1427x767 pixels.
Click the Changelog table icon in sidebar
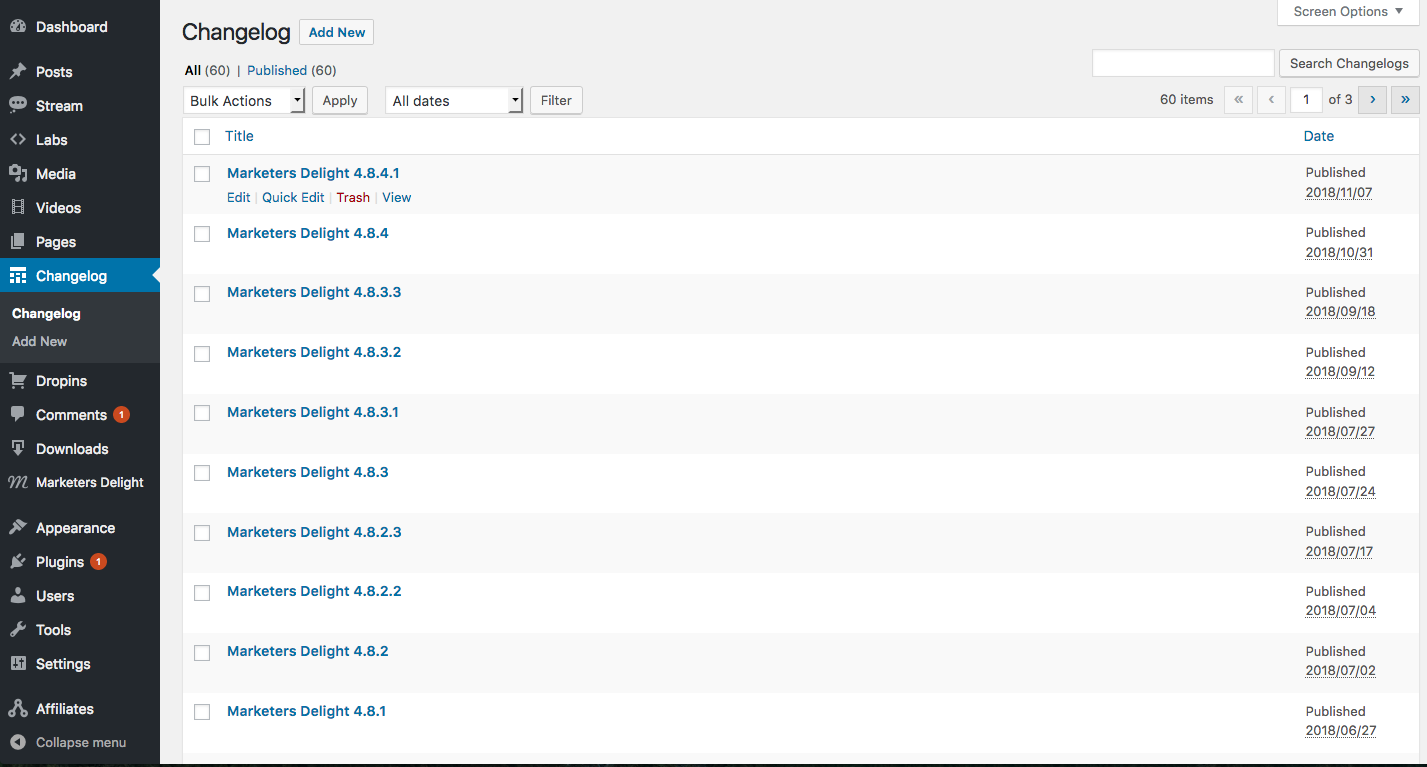pyautogui.click(x=18, y=276)
